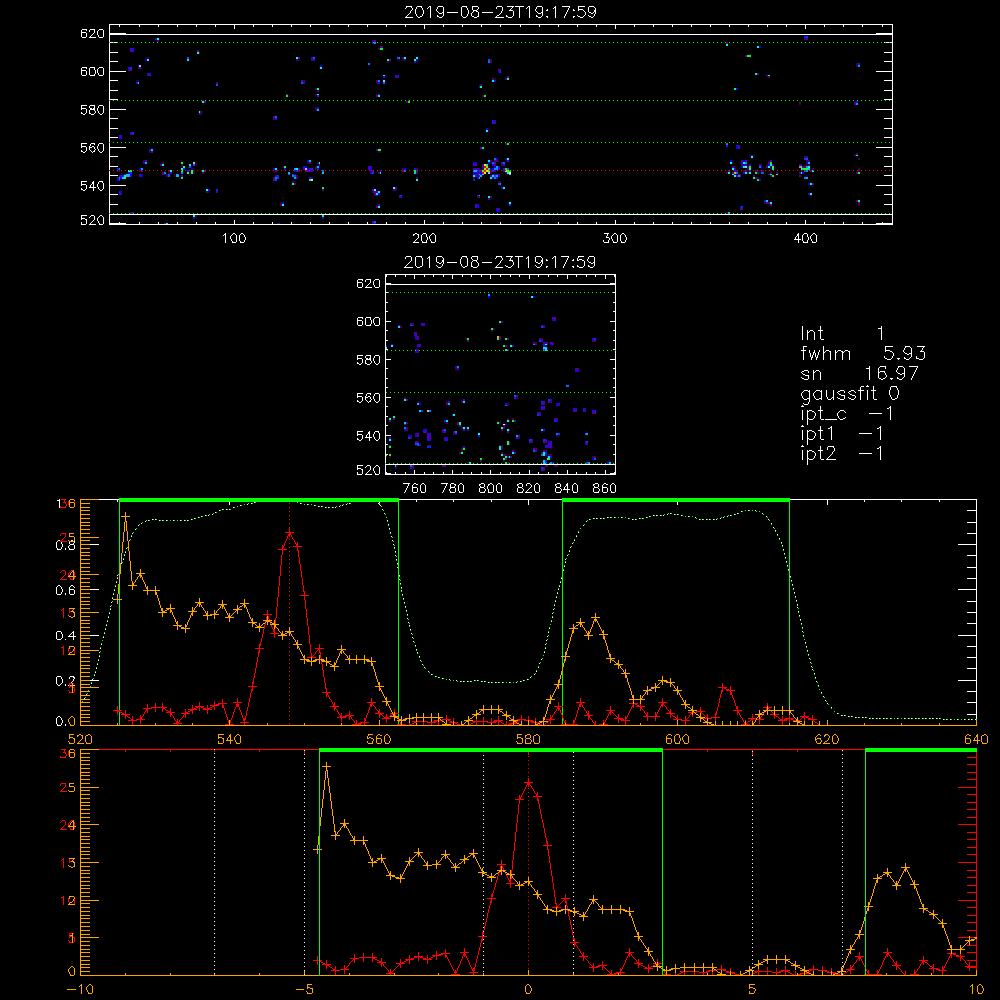Click x-axis label 820 of the small image panel
Screen dimensions: 1000x1000
point(528,488)
